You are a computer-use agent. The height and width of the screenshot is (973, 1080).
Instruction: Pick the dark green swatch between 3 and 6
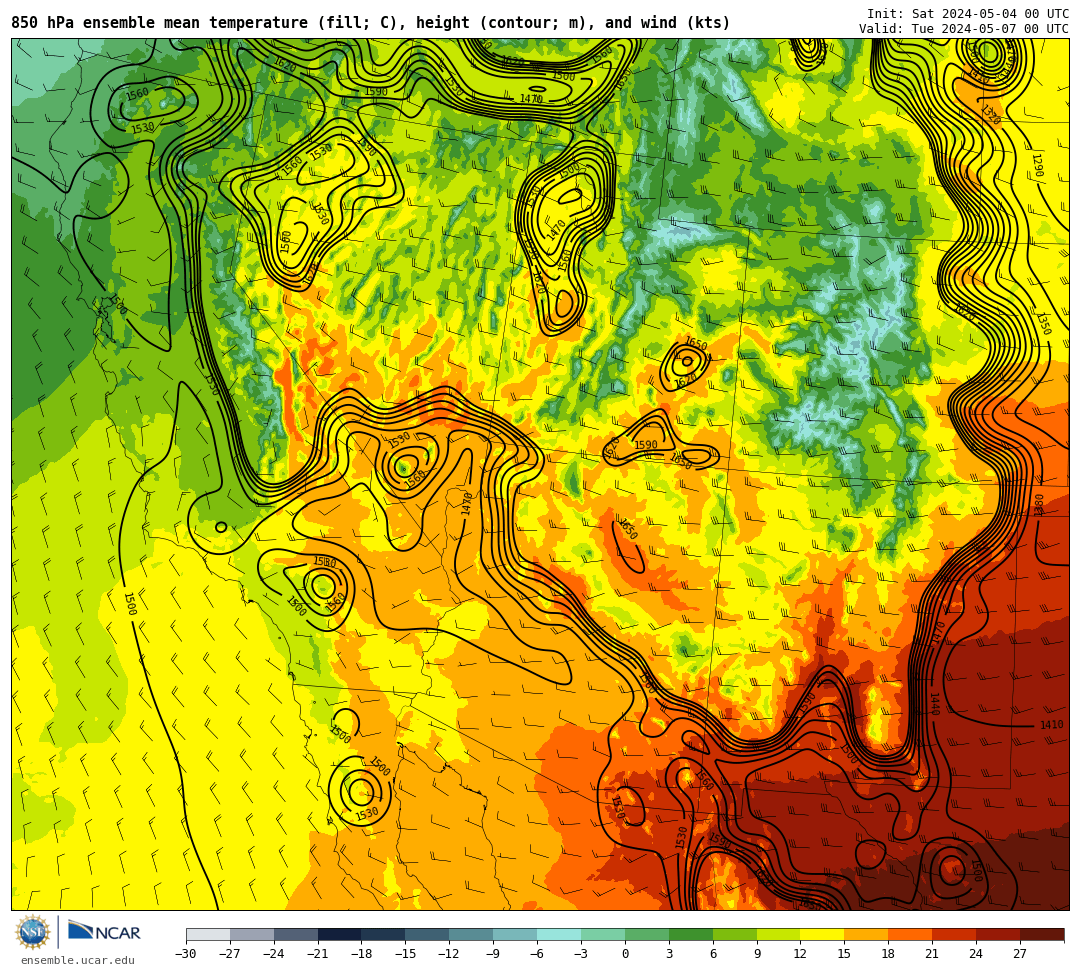pyautogui.click(x=691, y=934)
